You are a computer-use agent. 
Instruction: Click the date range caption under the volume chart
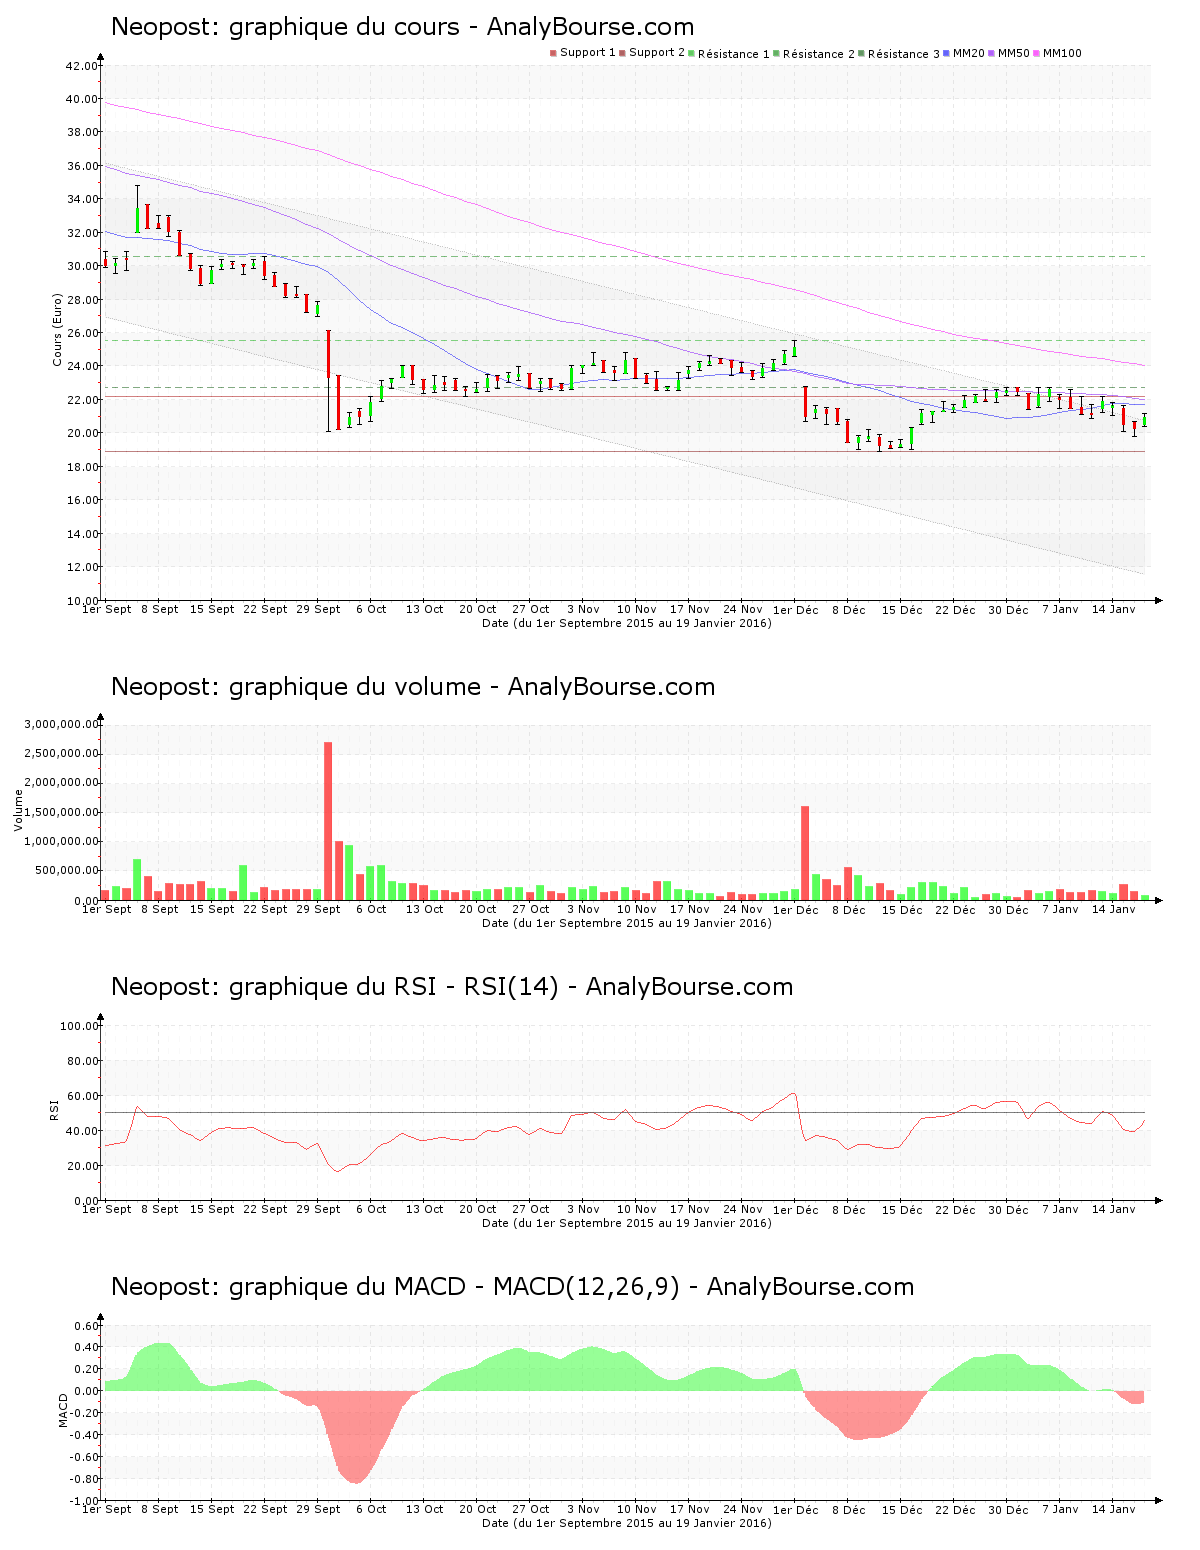[x=626, y=923]
